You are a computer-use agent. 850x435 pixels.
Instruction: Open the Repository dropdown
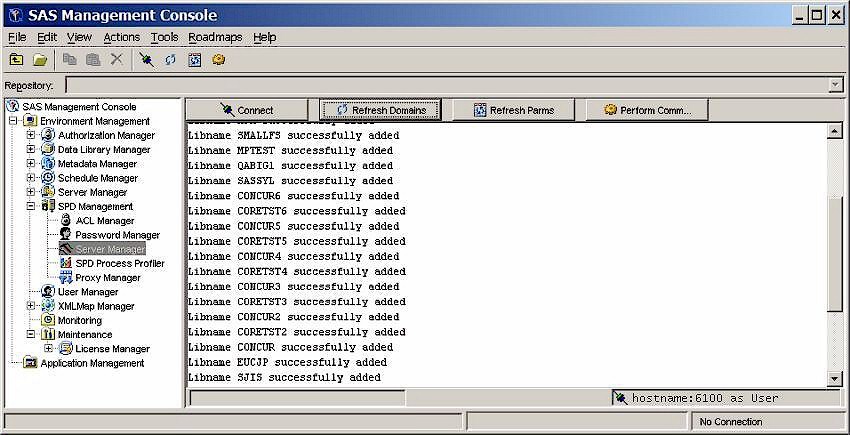(x=836, y=85)
